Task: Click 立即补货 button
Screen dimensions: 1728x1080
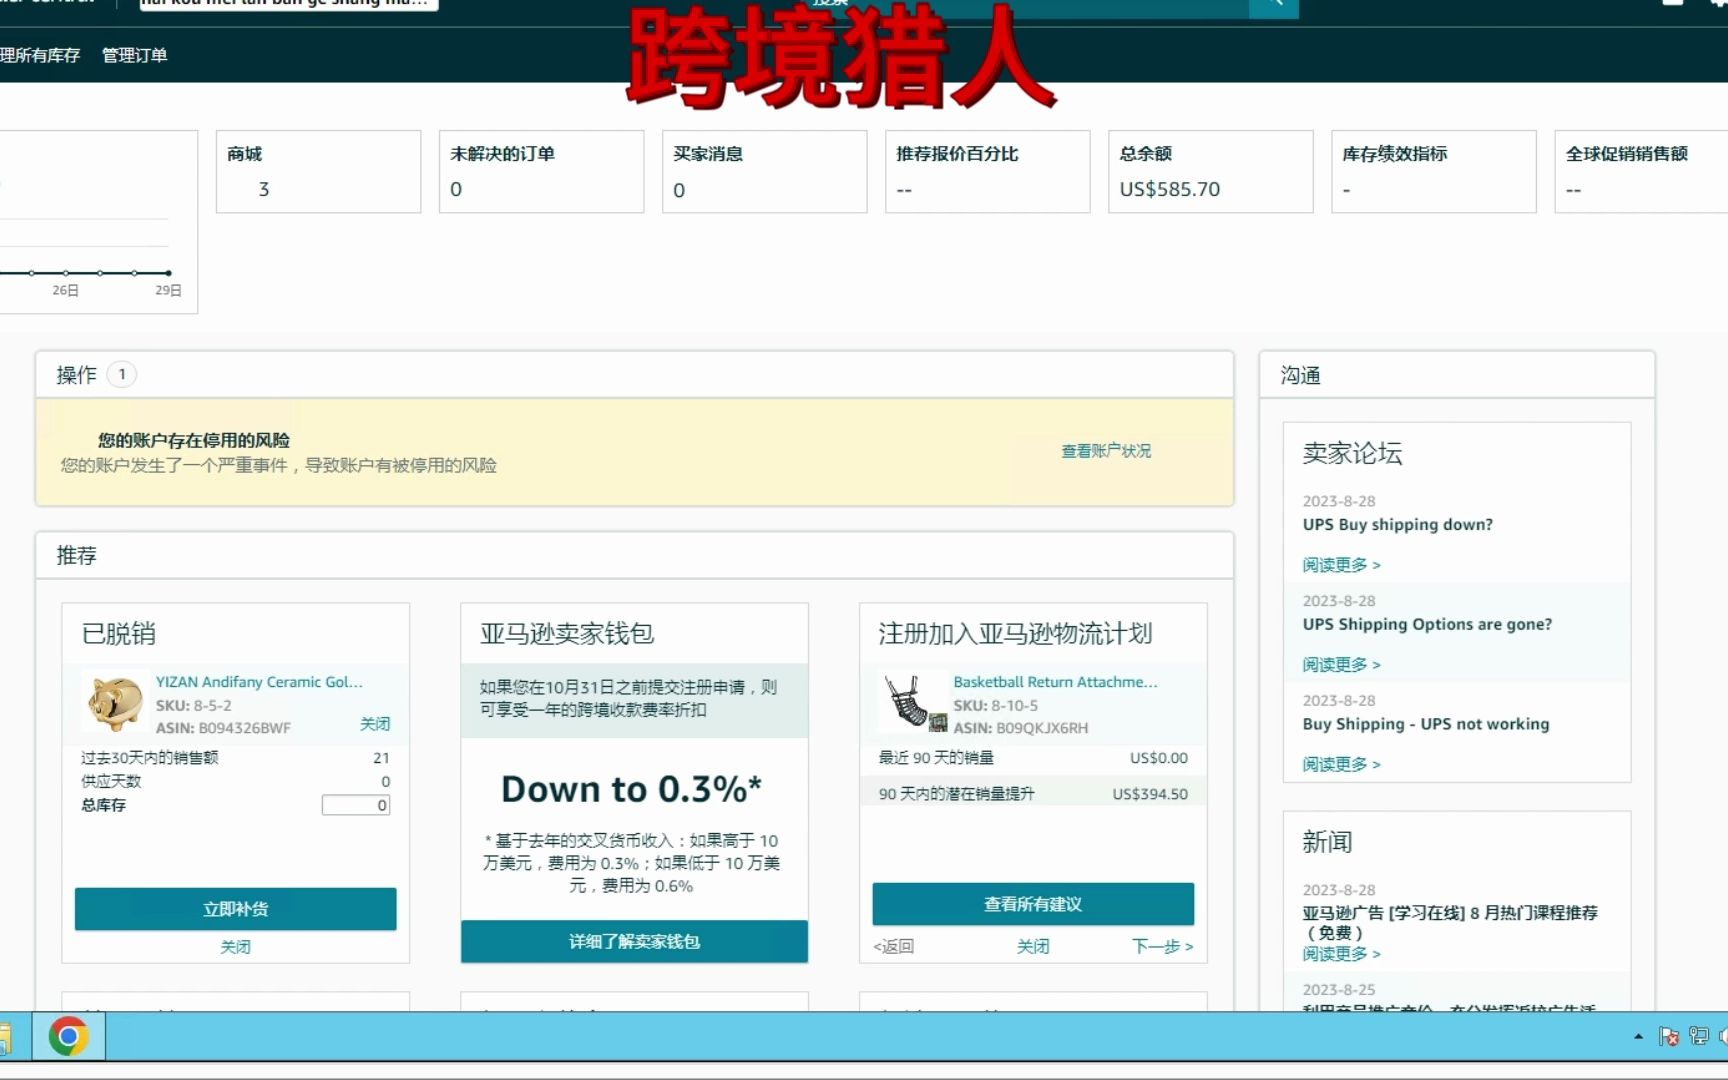Action: 235,909
